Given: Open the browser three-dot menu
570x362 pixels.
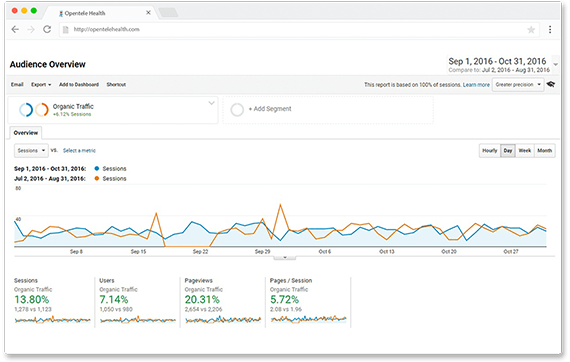Looking at the screenshot, I should 550,29.
